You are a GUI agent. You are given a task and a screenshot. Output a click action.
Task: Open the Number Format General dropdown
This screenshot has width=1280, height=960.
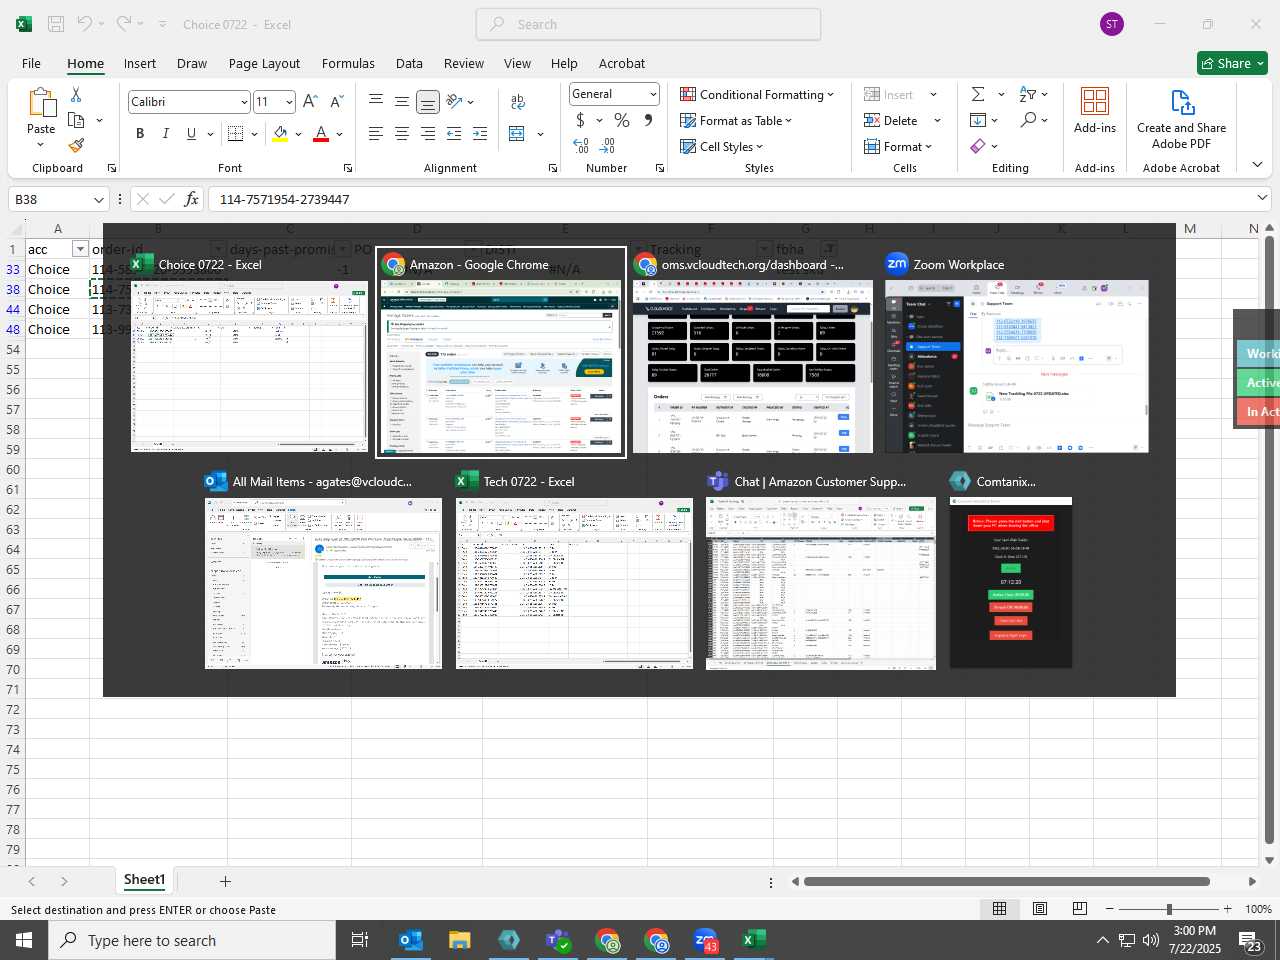click(x=653, y=94)
